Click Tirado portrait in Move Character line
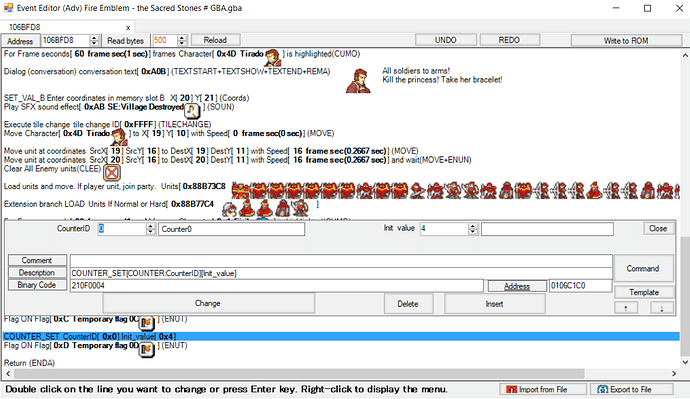Screen dimensions: 690x399 [119, 137]
